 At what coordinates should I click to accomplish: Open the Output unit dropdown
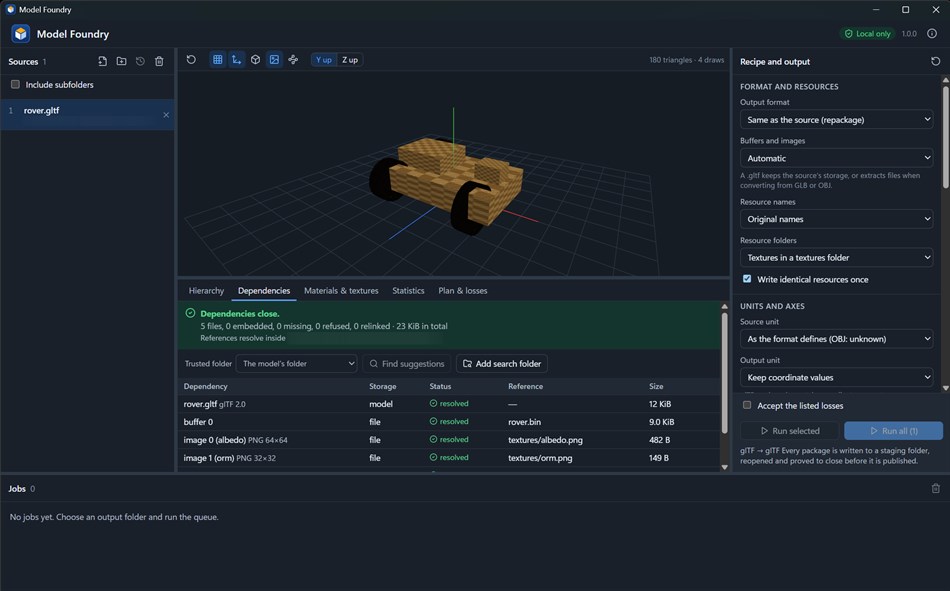point(836,377)
